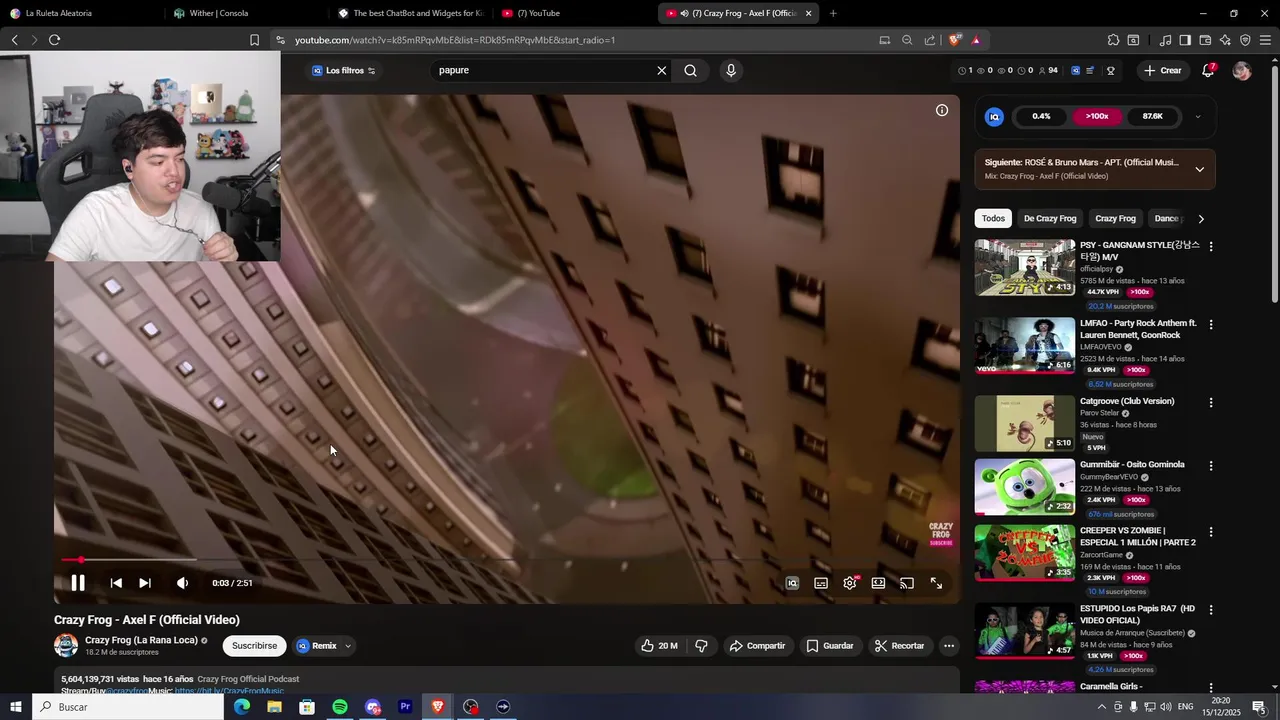This screenshot has height=720, width=1280.
Task: Bookmark this page icon
Action: (254, 40)
